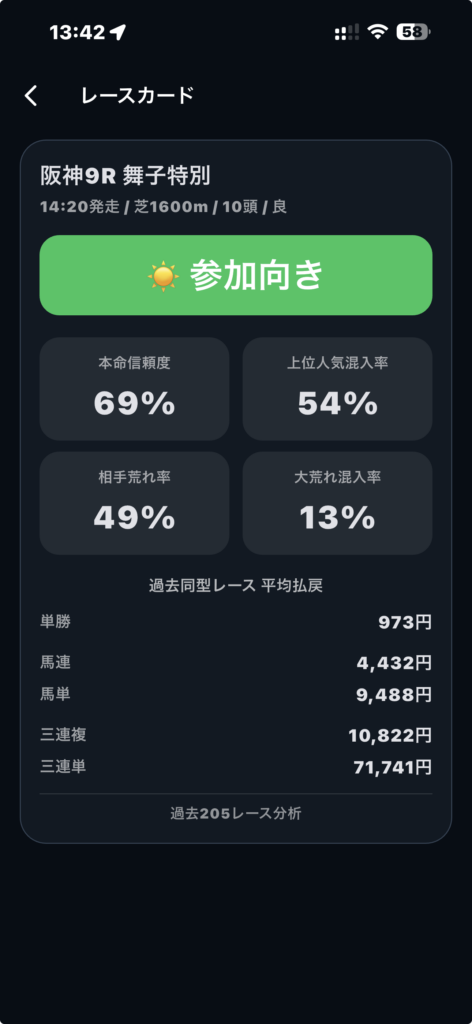
Task: Tap the cellular signal bars icon
Action: 347,32
